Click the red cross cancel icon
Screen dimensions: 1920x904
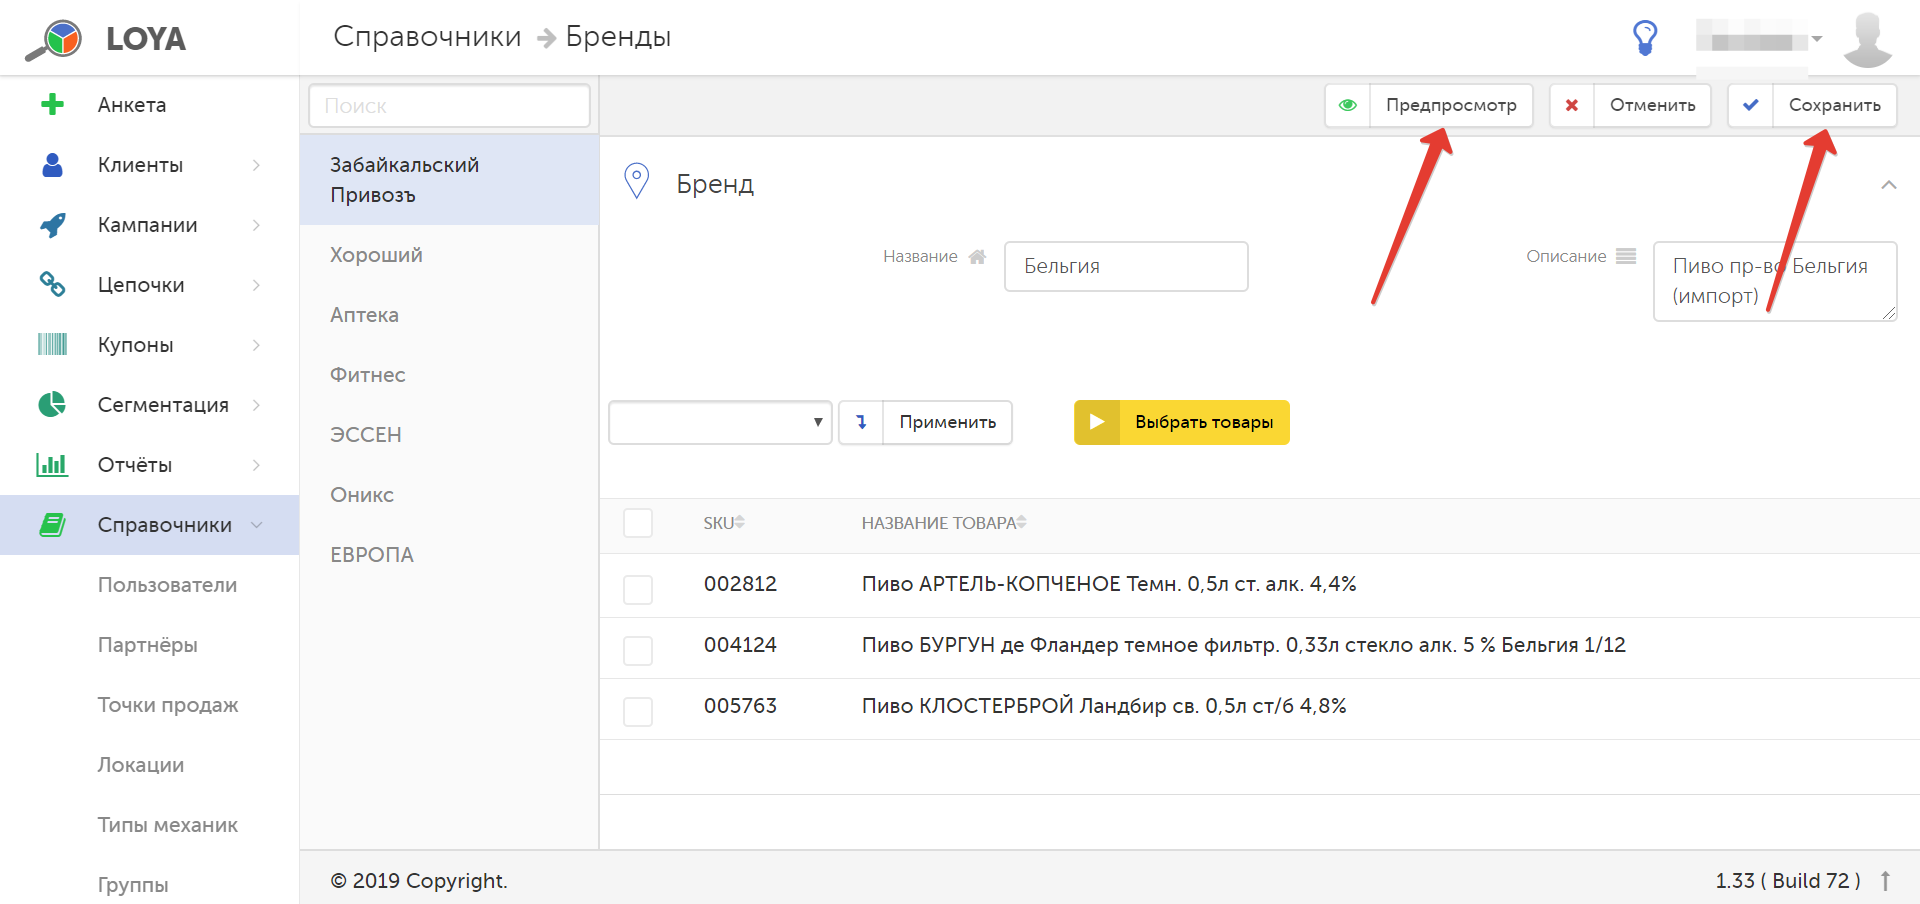tap(1572, 105)
